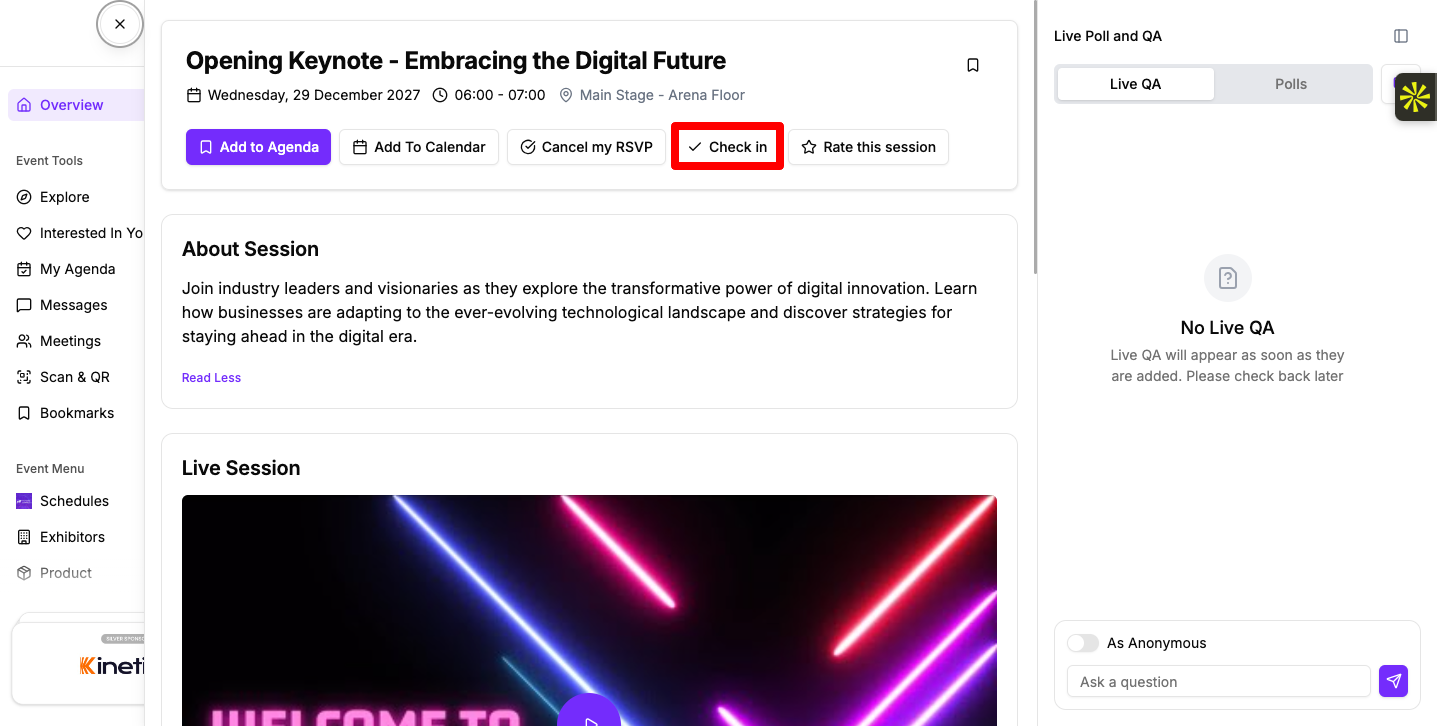Toggle the As Anonymous switch
This screenshot has height=726, width=1437.
(x=1083, y=643)
